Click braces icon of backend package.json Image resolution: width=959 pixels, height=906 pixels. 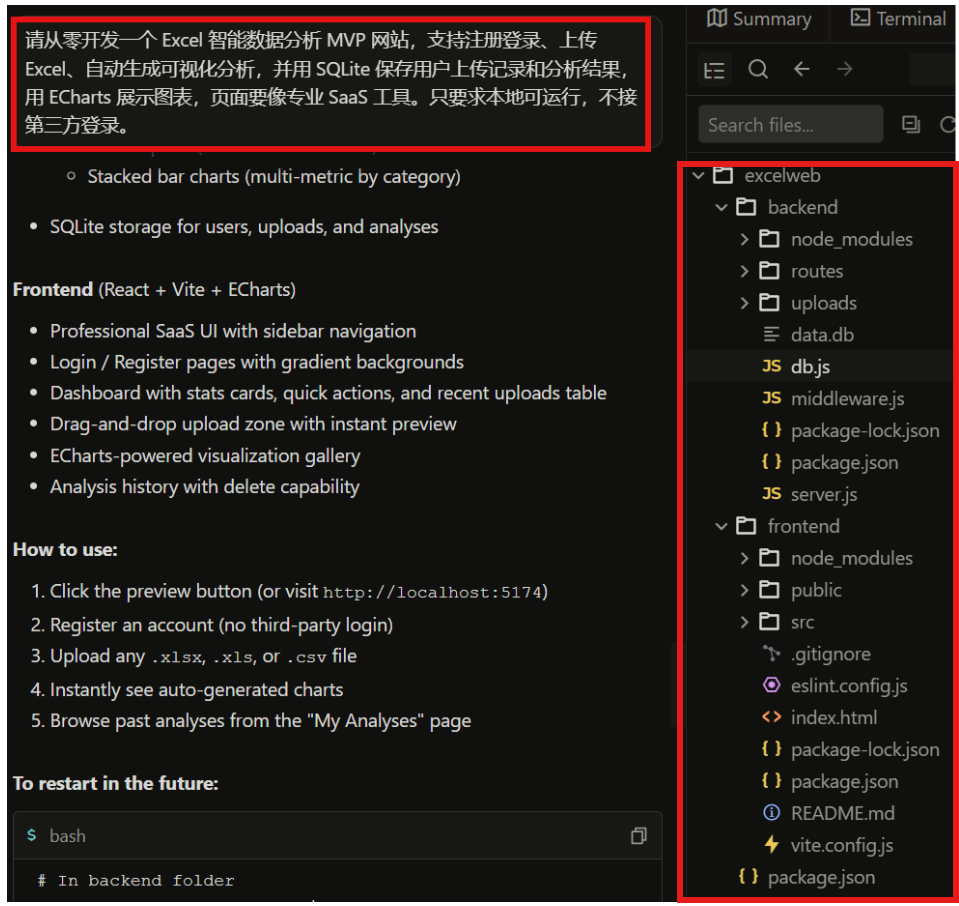pos(771,462)
